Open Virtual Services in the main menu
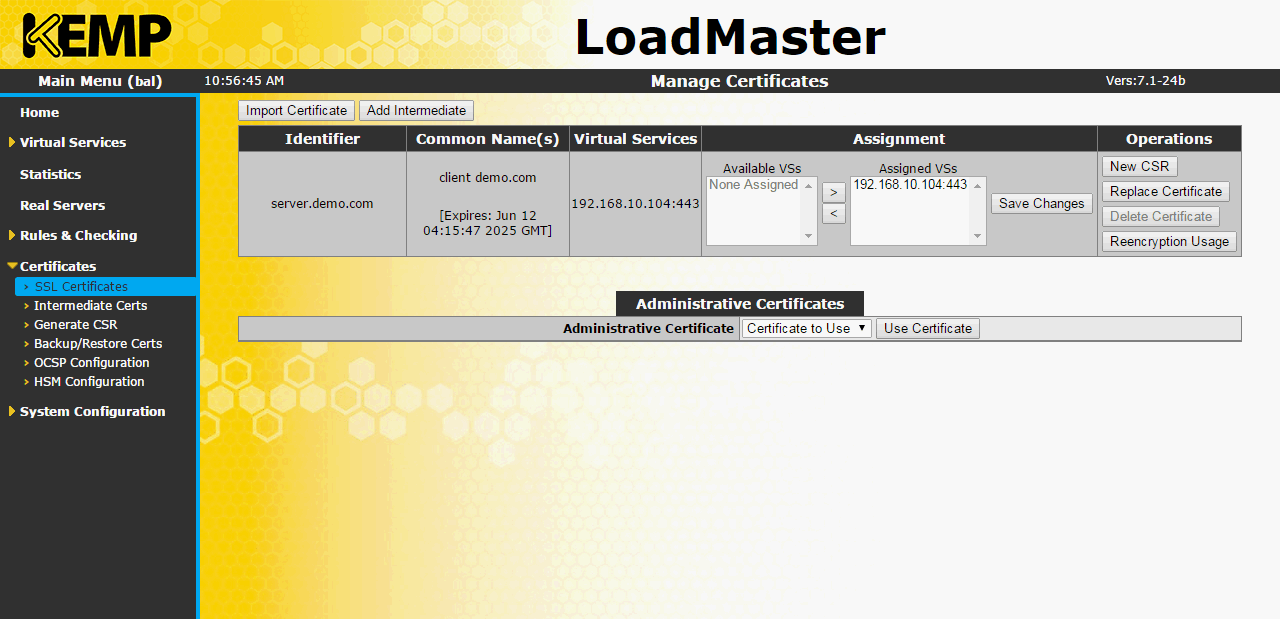This screenshot has width=1280, height=619. 73,142
